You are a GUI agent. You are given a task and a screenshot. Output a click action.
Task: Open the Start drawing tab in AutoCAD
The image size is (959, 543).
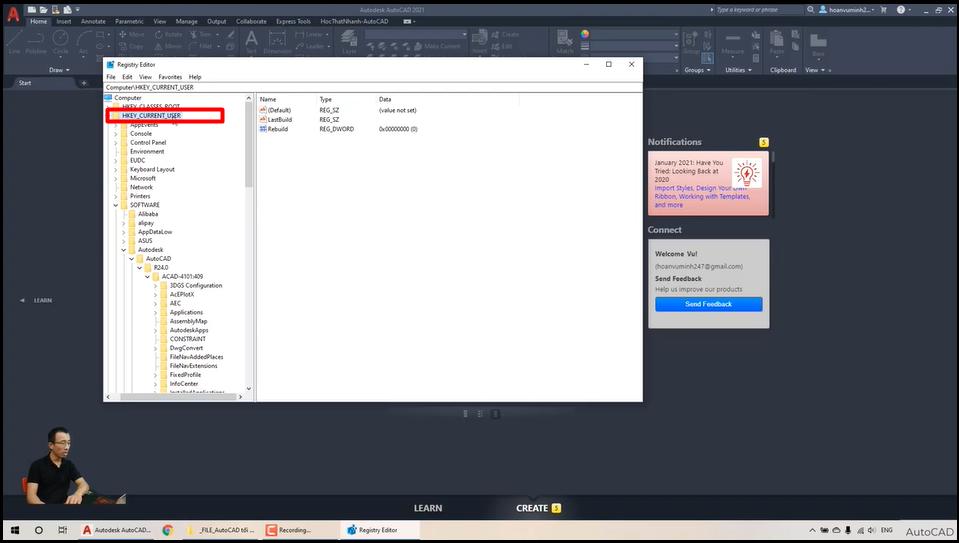point(25,83)
